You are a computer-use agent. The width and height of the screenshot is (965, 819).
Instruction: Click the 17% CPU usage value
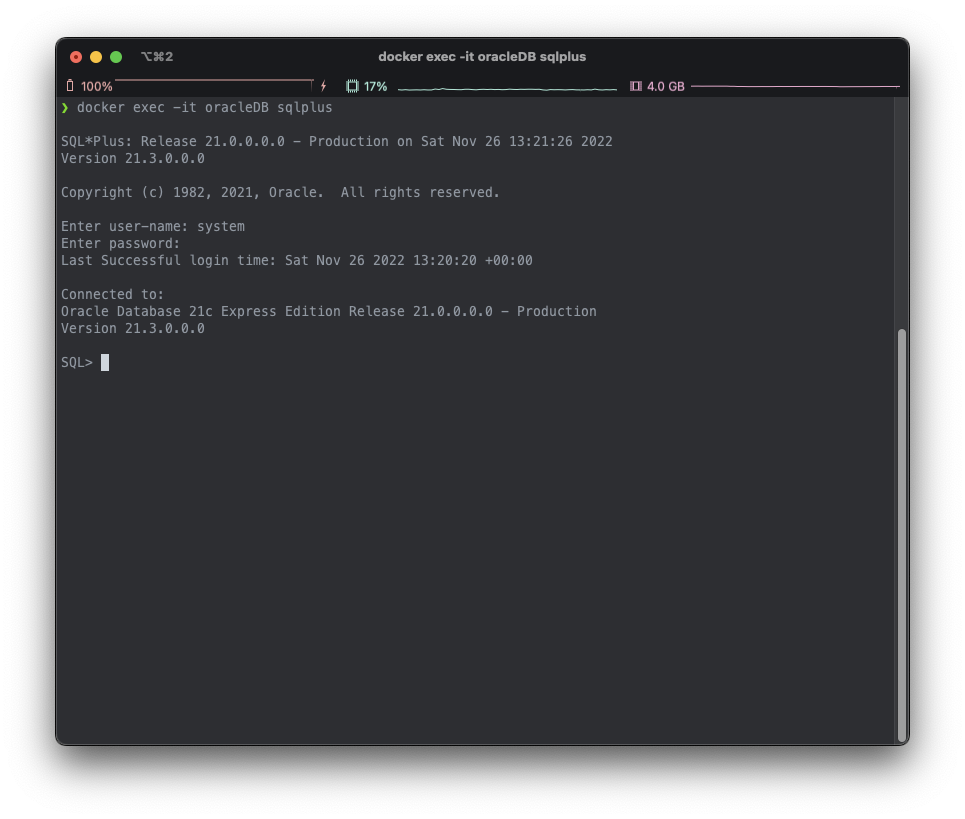(375, 87)
